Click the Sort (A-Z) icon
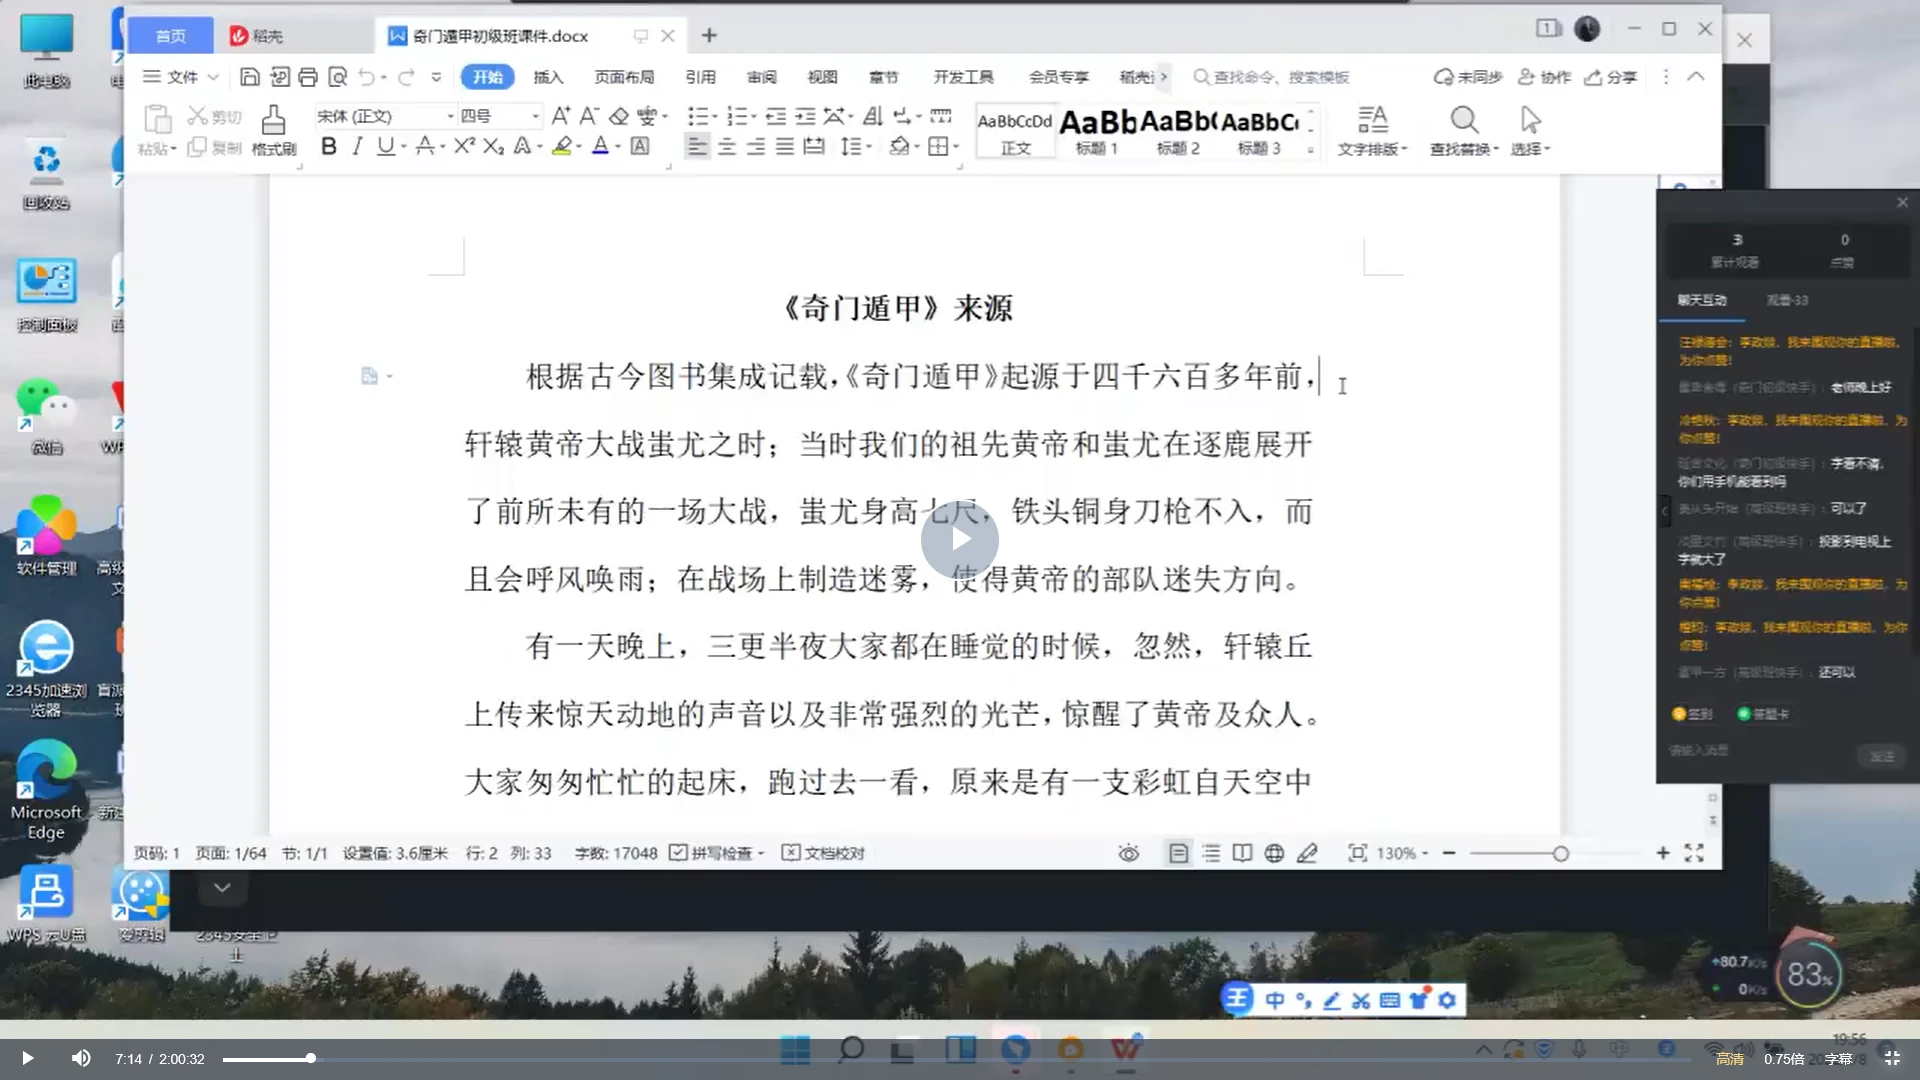Viewport: 1920px width, 1080px height. click(x=873, y=116)
